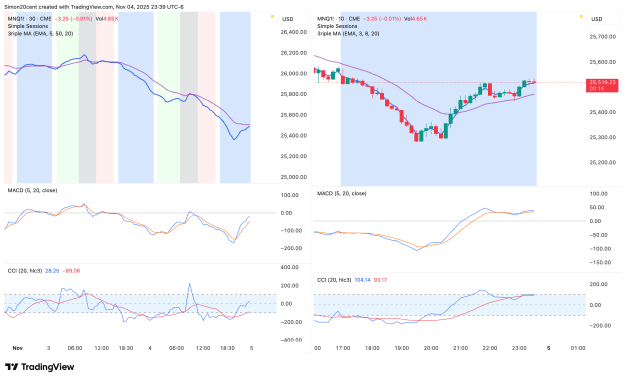Click the TradingView logo at the bottom
Image resolution: width=625 pixels, height=380 pixels.
point(39,367)
